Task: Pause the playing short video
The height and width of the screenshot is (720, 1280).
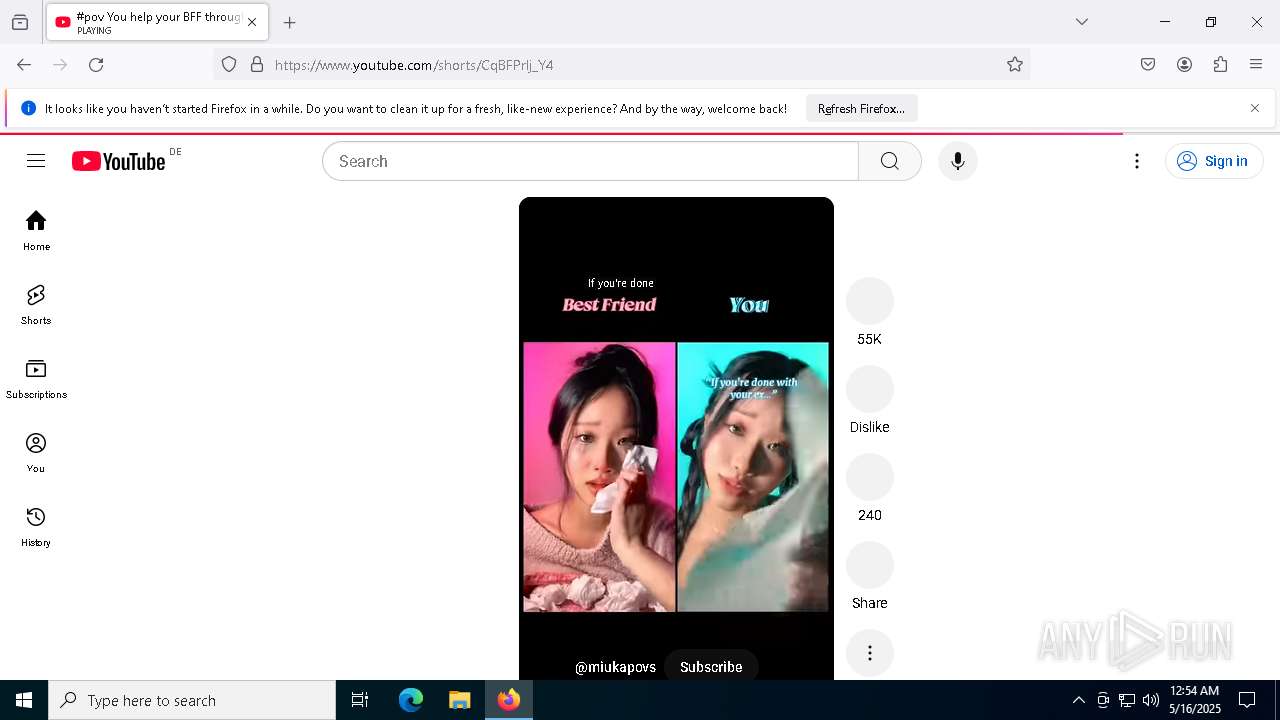Action: click(676, 440)
